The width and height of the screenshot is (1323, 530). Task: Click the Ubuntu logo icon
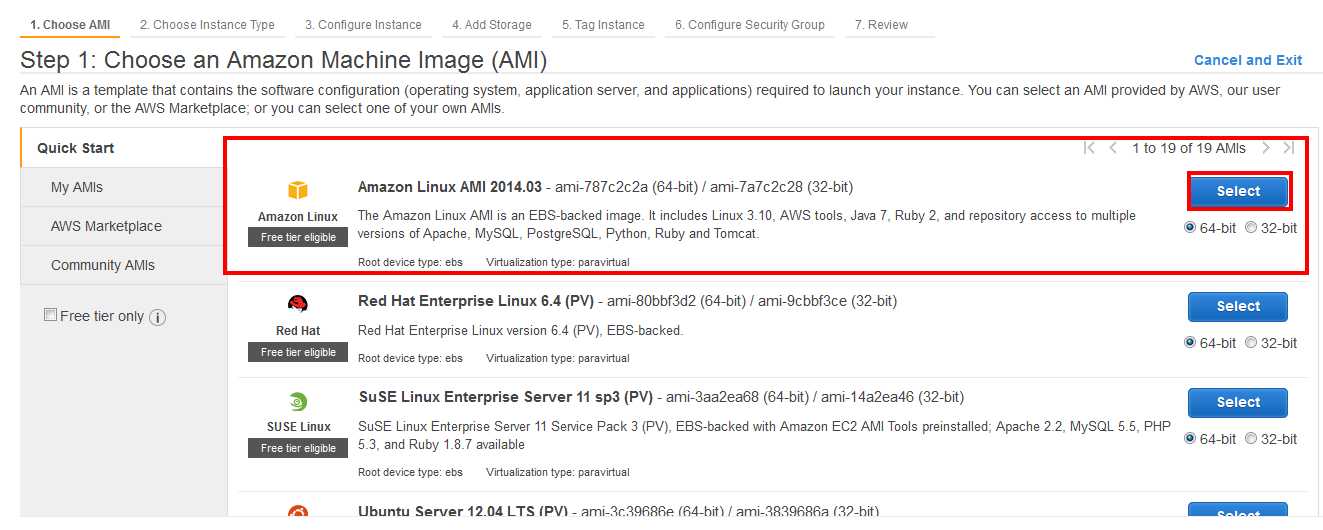298,511
